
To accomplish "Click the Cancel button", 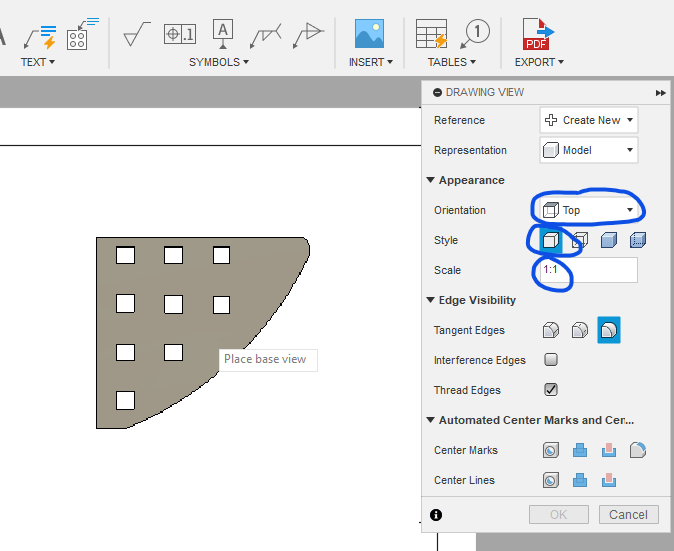I will point(628,514).
